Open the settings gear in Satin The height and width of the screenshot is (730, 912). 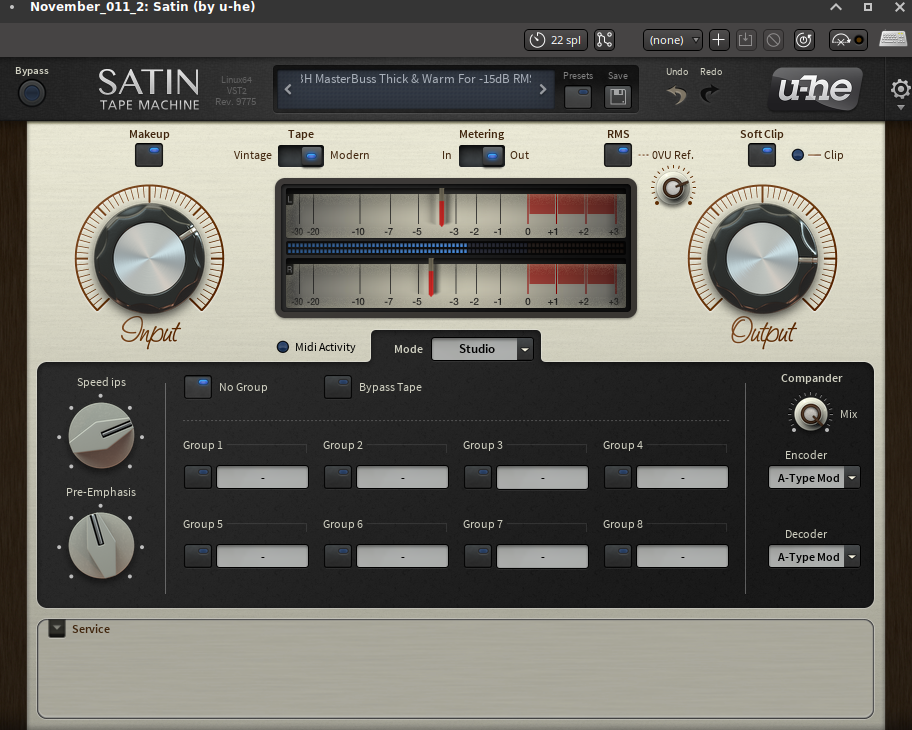pos(900,89)
